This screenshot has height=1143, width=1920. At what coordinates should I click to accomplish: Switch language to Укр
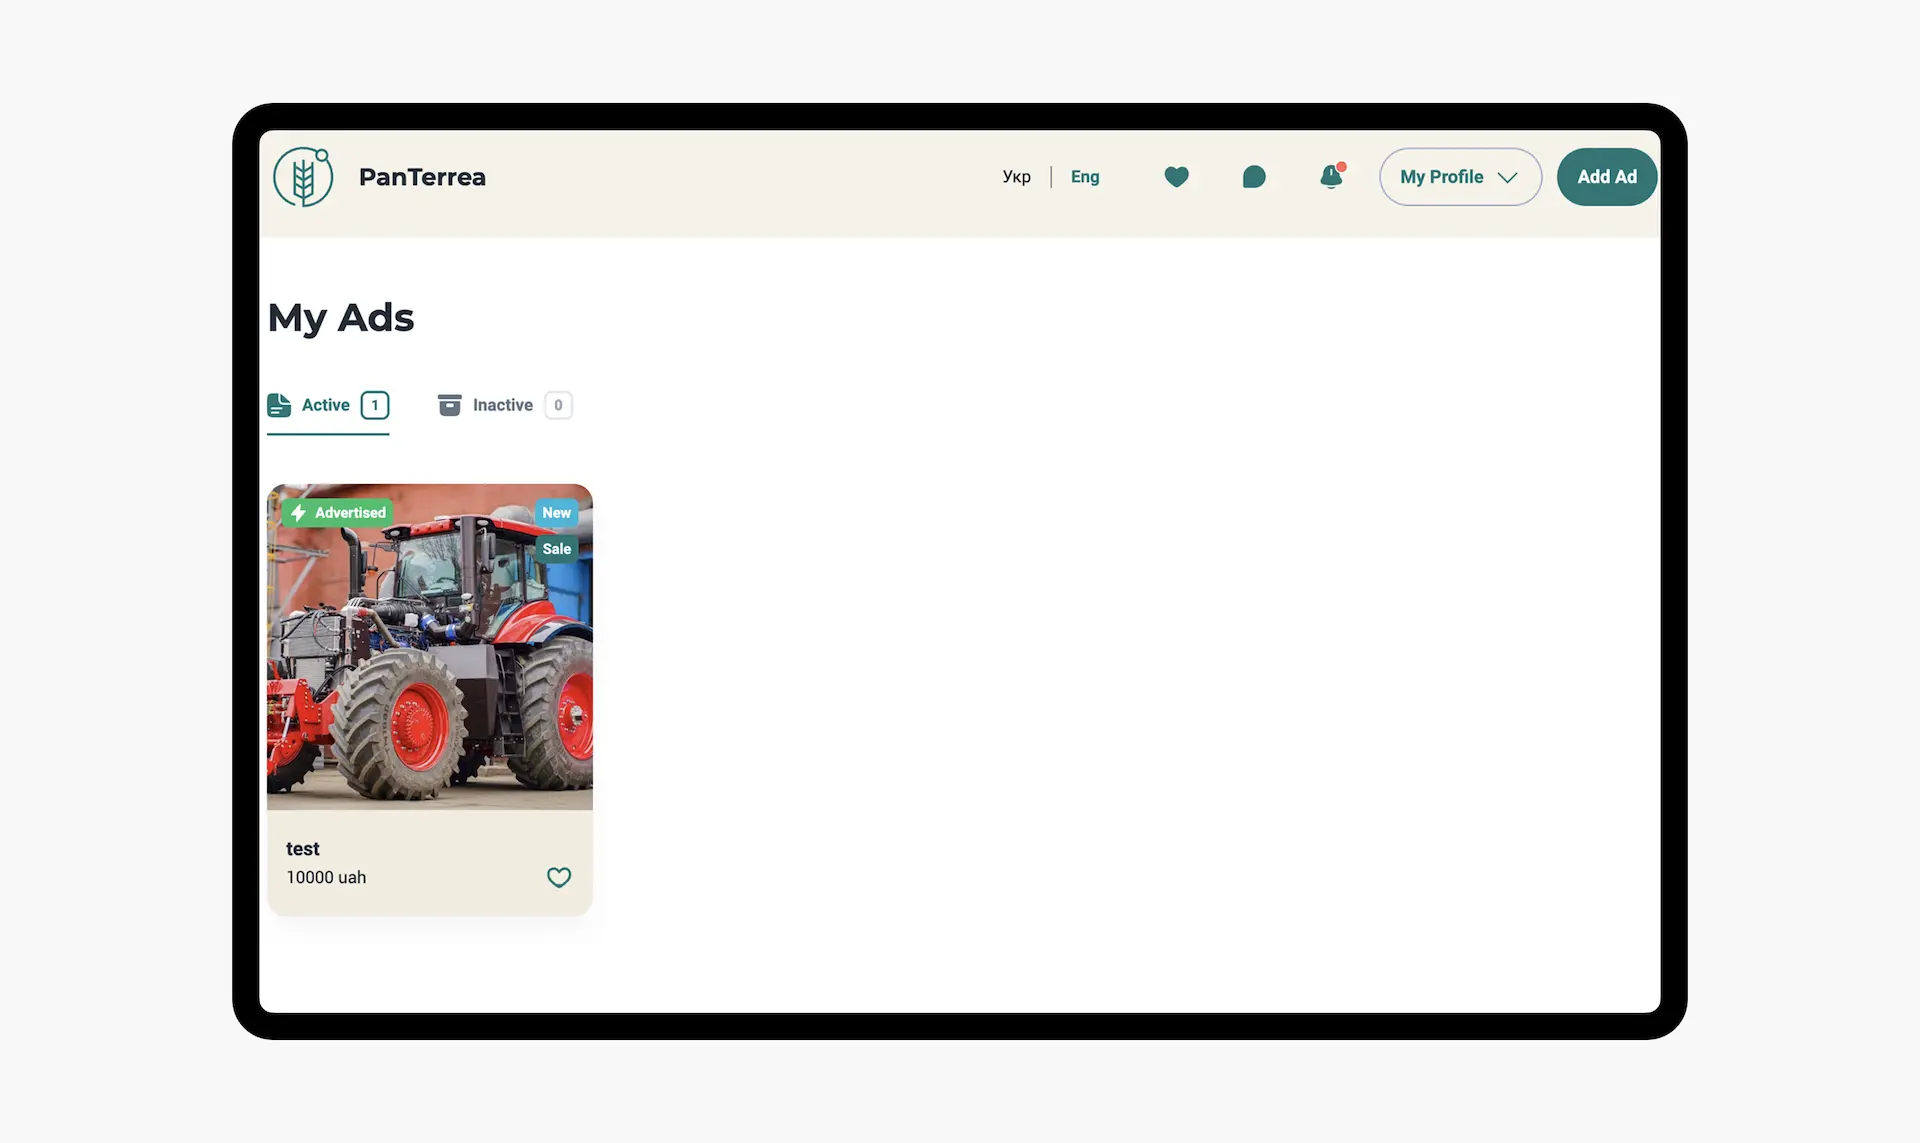click(1016, 177)
